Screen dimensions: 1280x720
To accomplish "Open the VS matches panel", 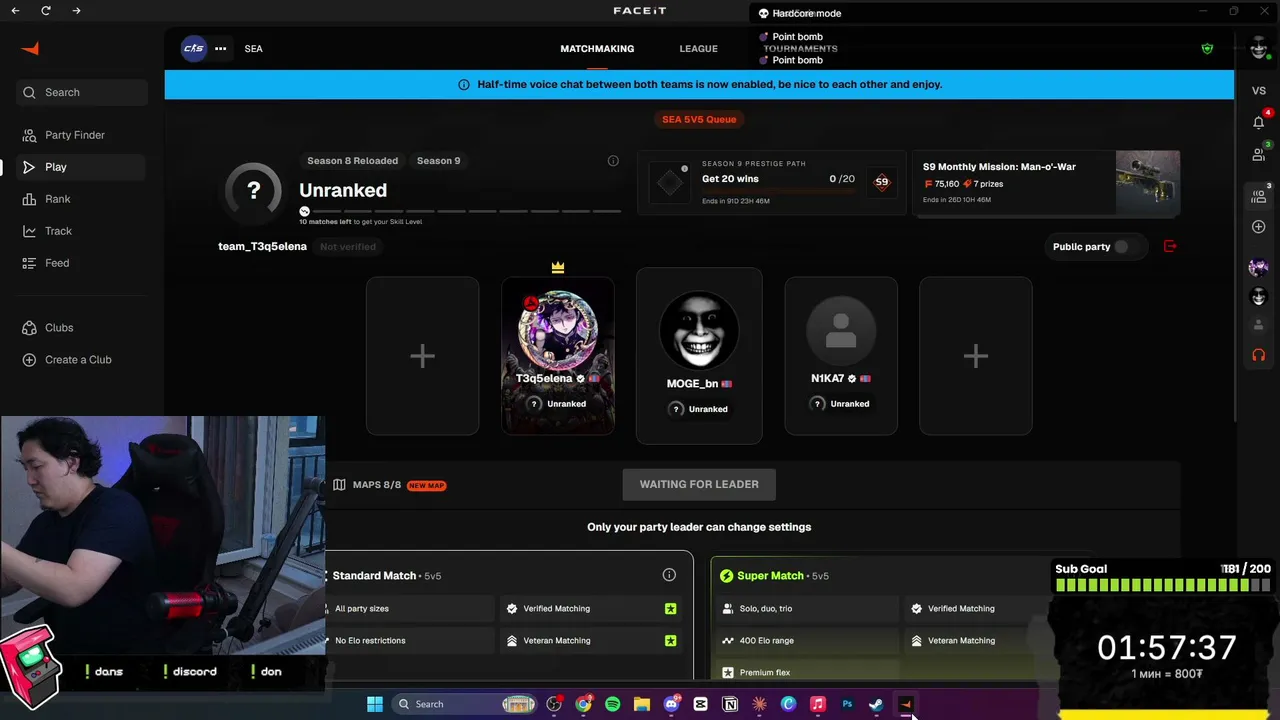I will tap(1259, 91).
